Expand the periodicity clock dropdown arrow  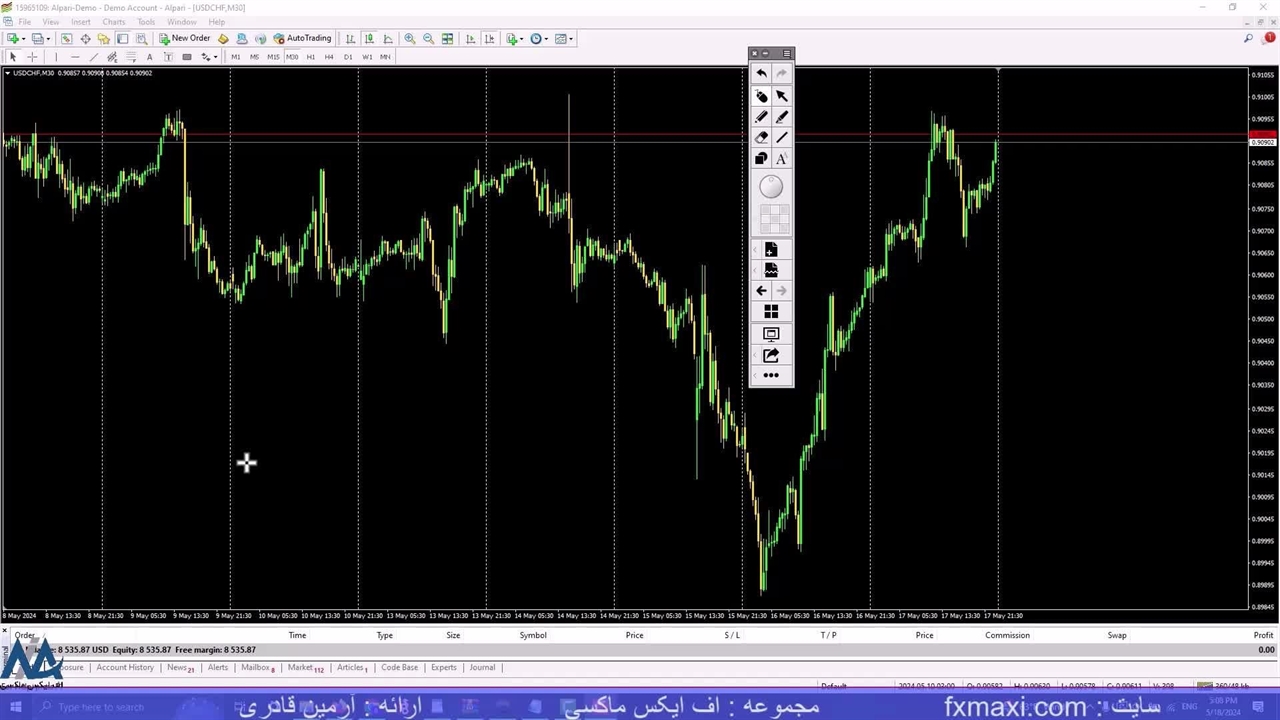point(546,39)
